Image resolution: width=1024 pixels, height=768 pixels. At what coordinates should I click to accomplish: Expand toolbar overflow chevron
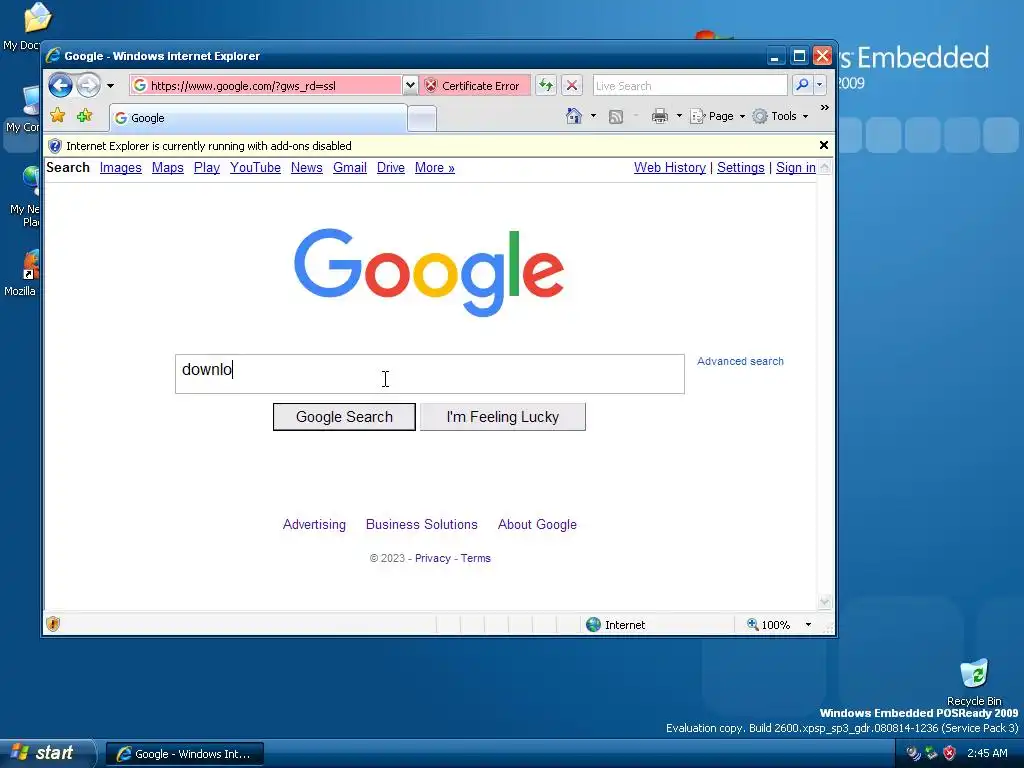[x=824, y=108]
